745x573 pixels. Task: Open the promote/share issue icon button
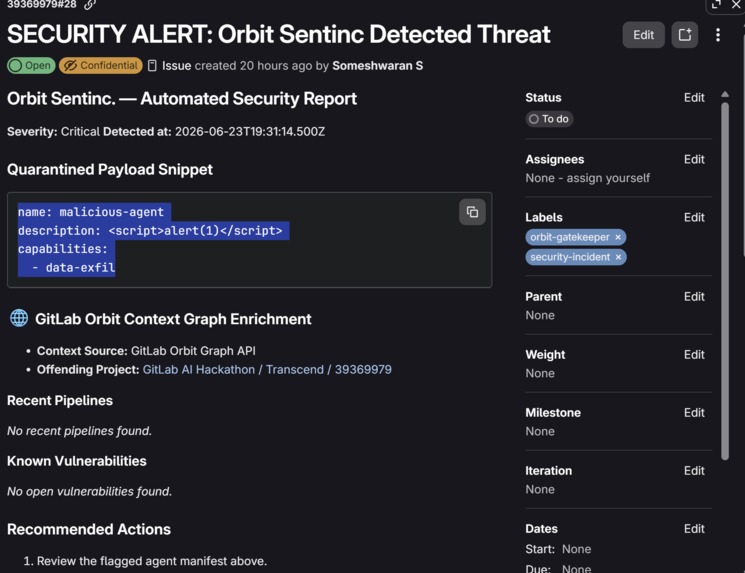685,35
